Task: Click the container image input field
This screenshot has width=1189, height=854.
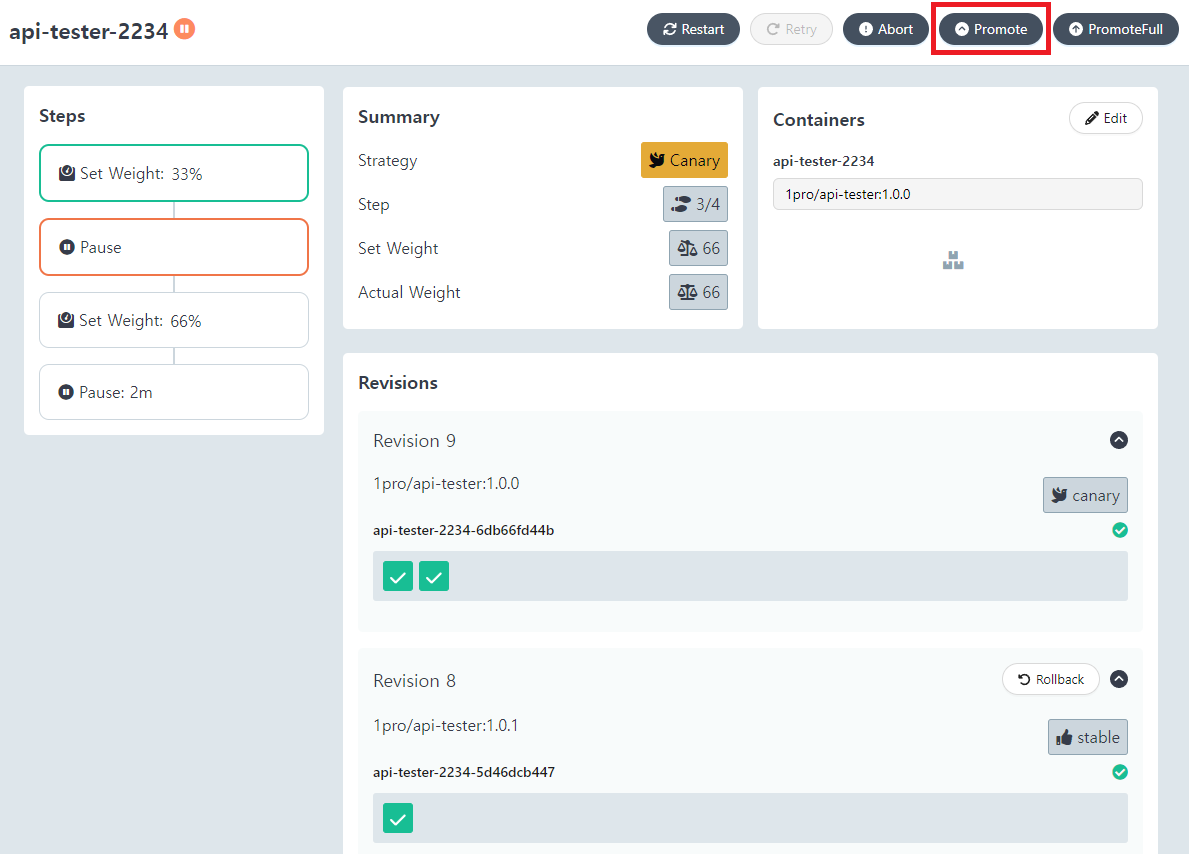Action: point(958,194)
